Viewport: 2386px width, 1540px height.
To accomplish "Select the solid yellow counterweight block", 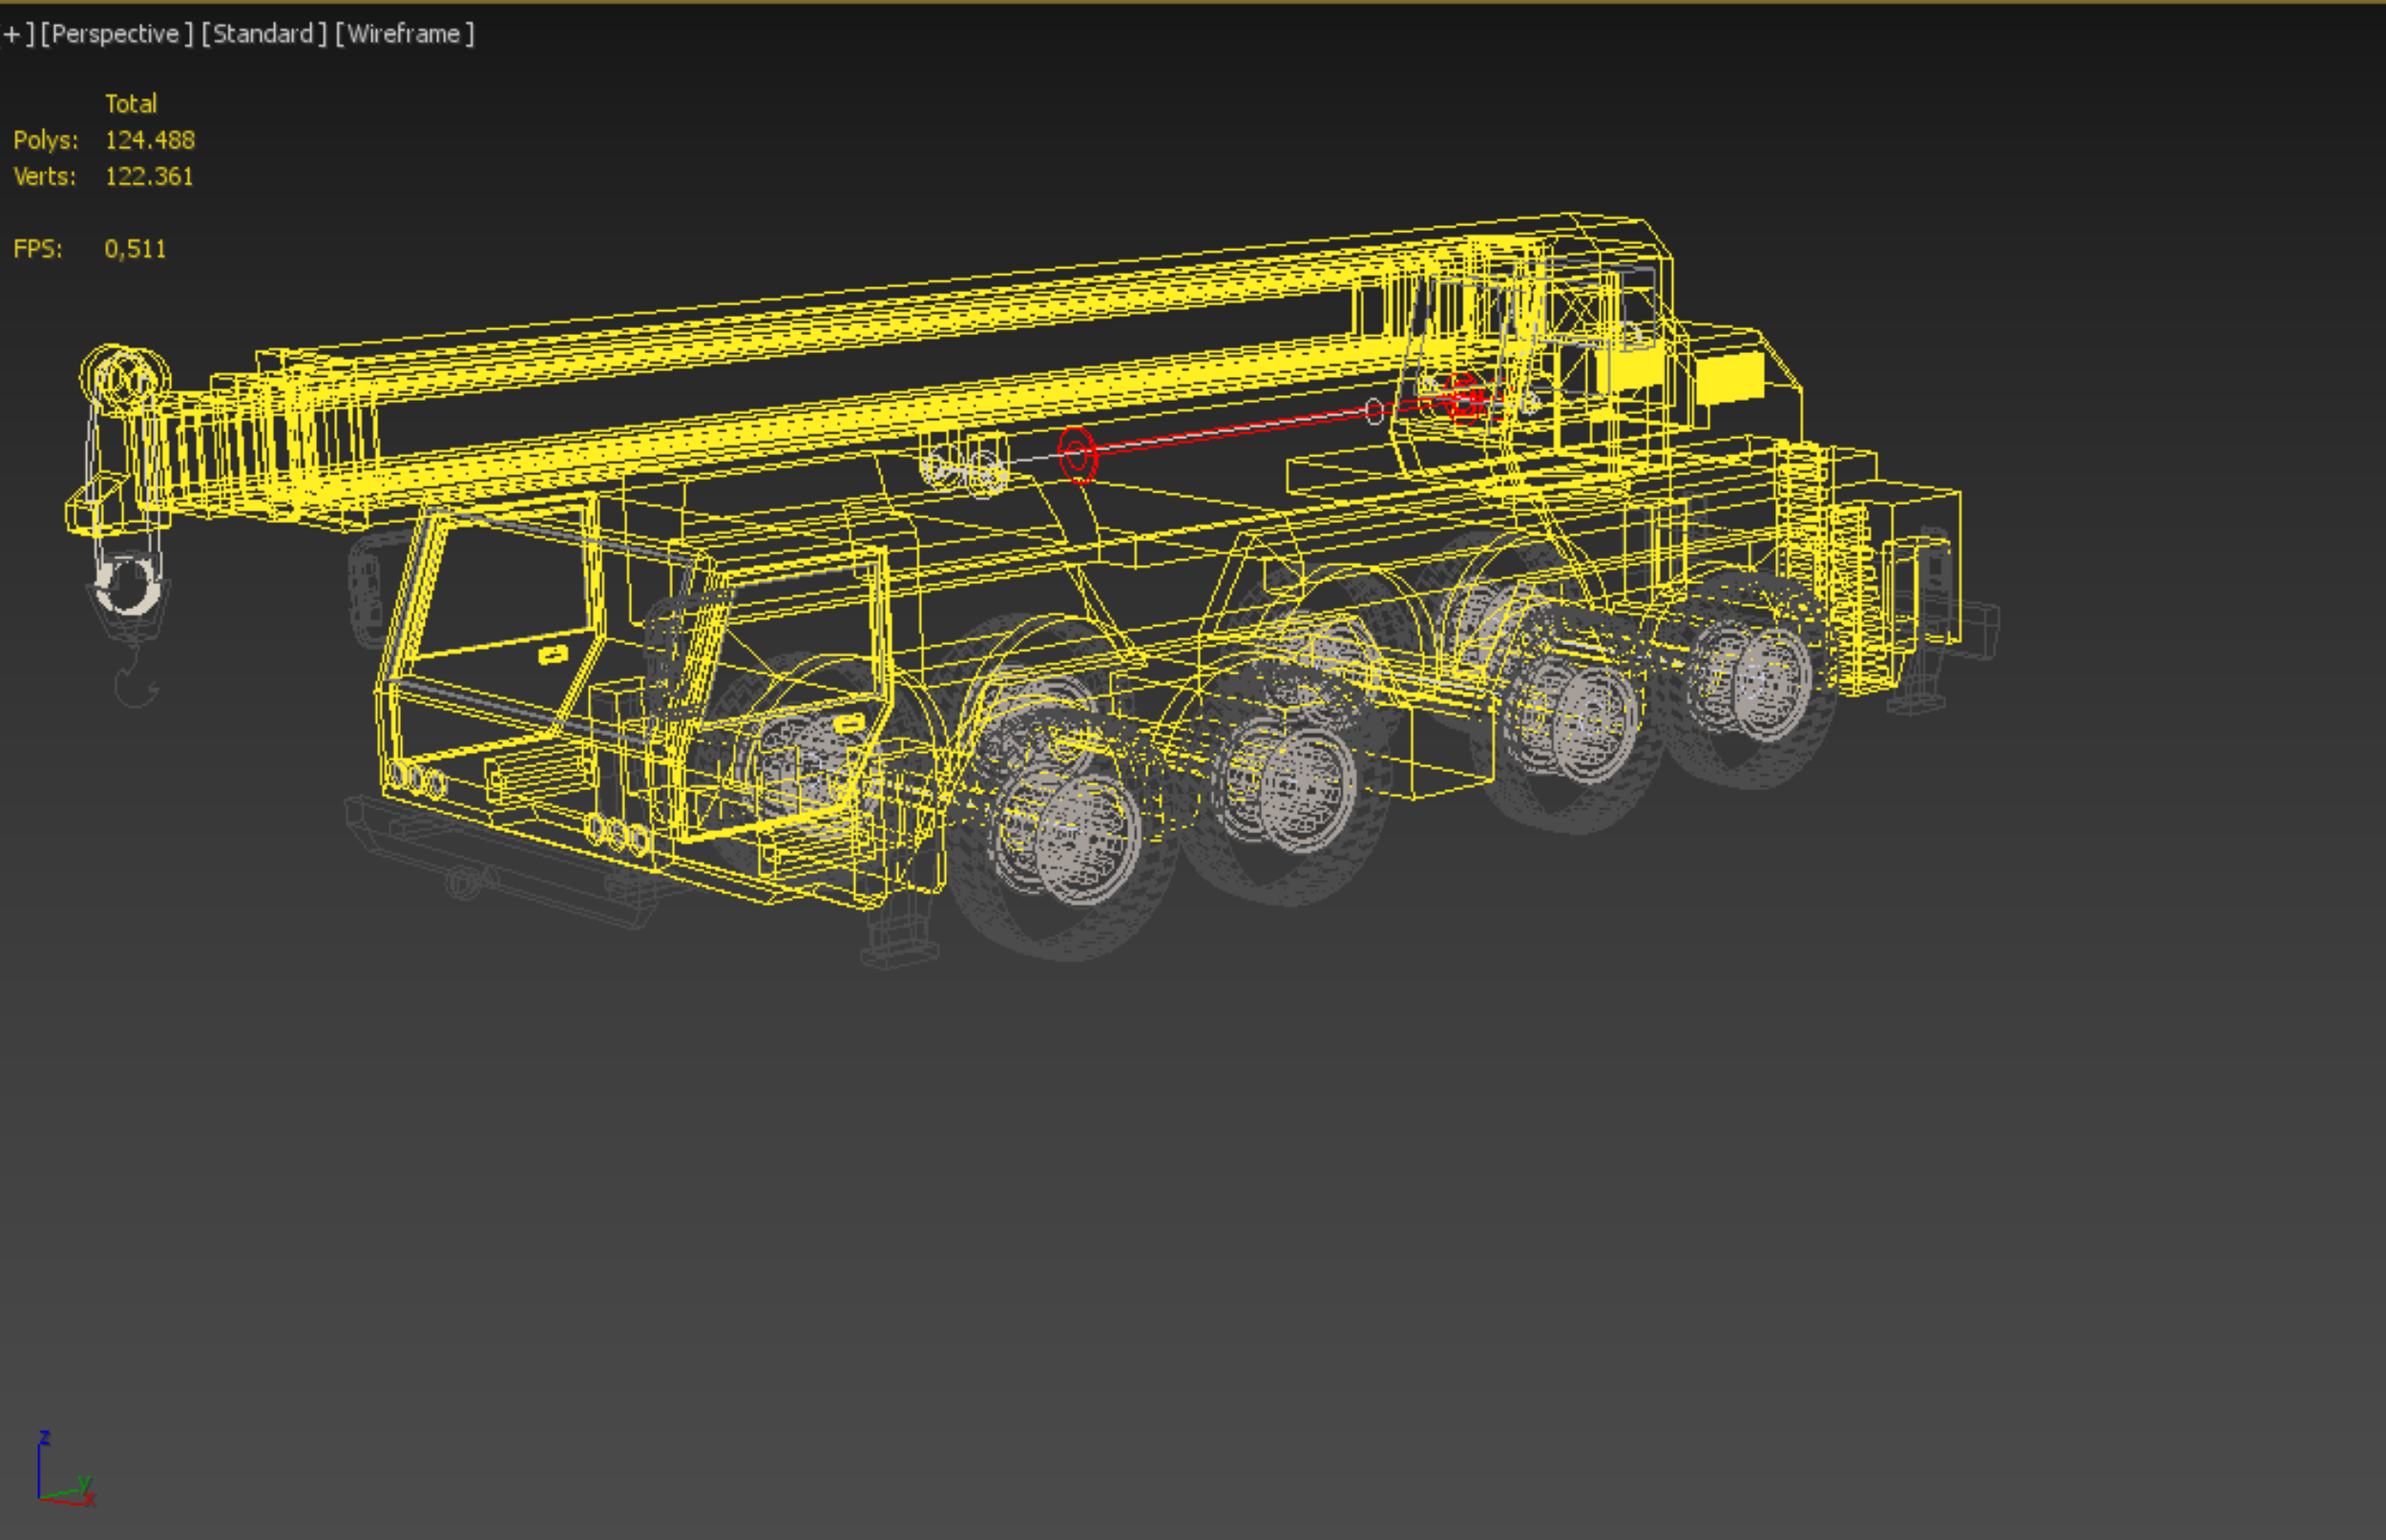I will coord(1728,379).
